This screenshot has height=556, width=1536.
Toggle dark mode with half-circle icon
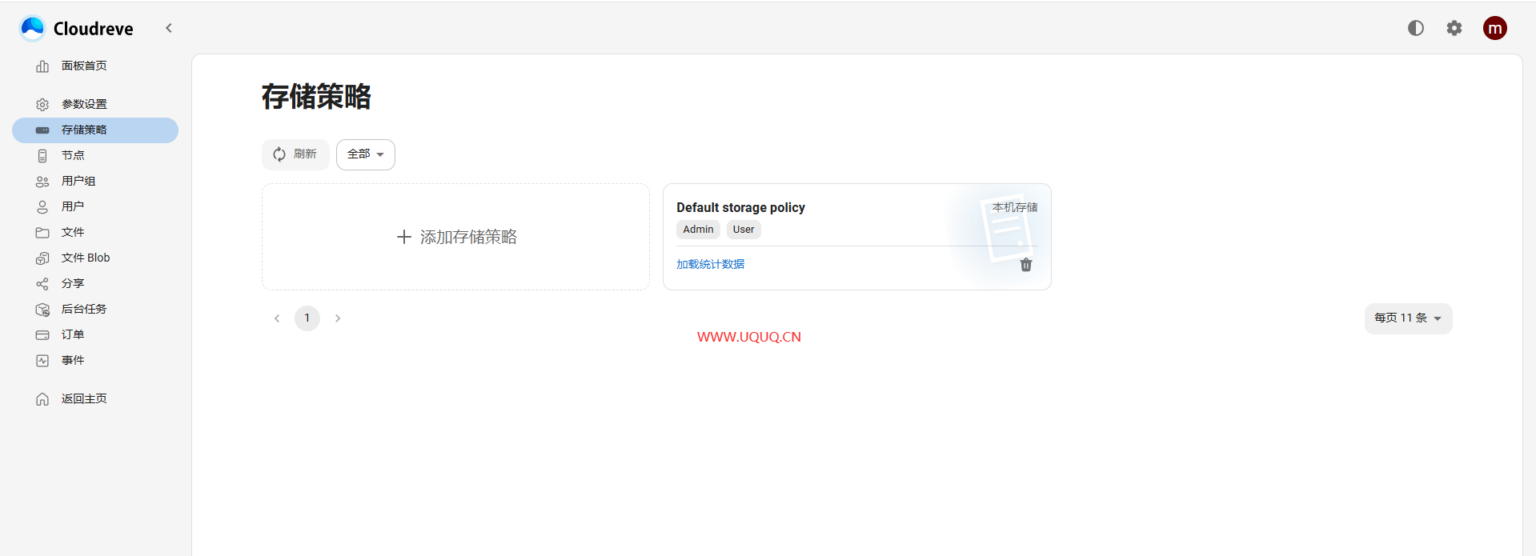point(1415,28)
